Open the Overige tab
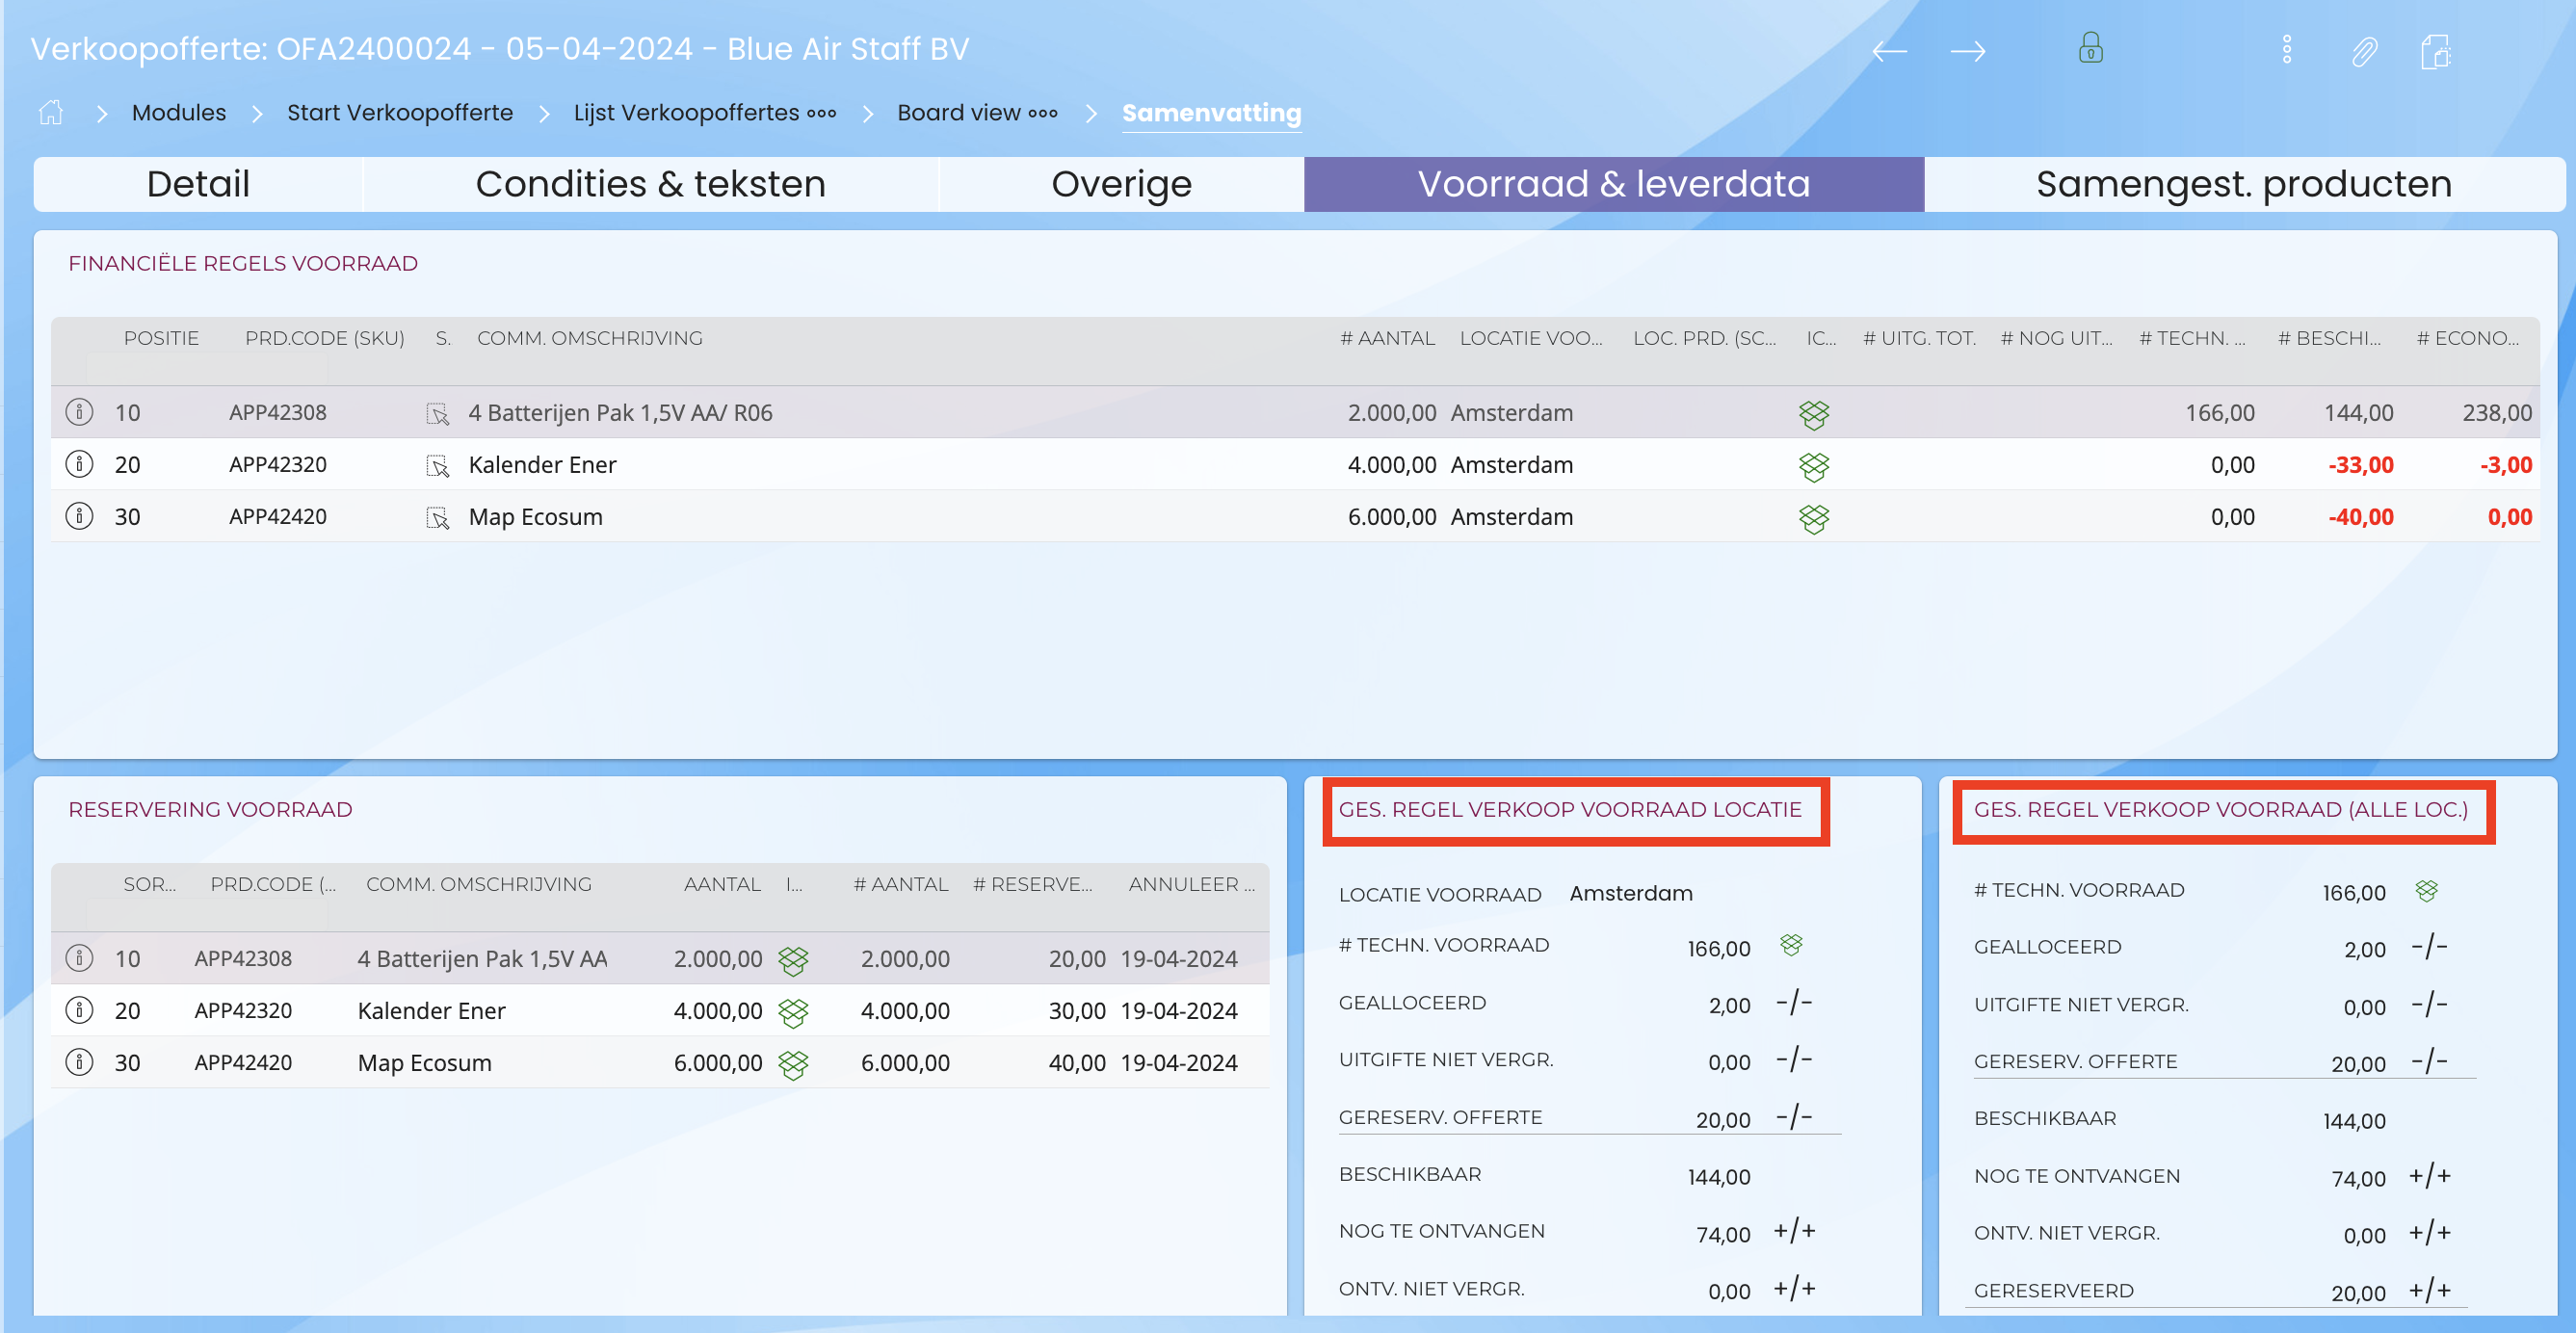Screen dimensions: 2576x1333 (x=1121, y=184)
